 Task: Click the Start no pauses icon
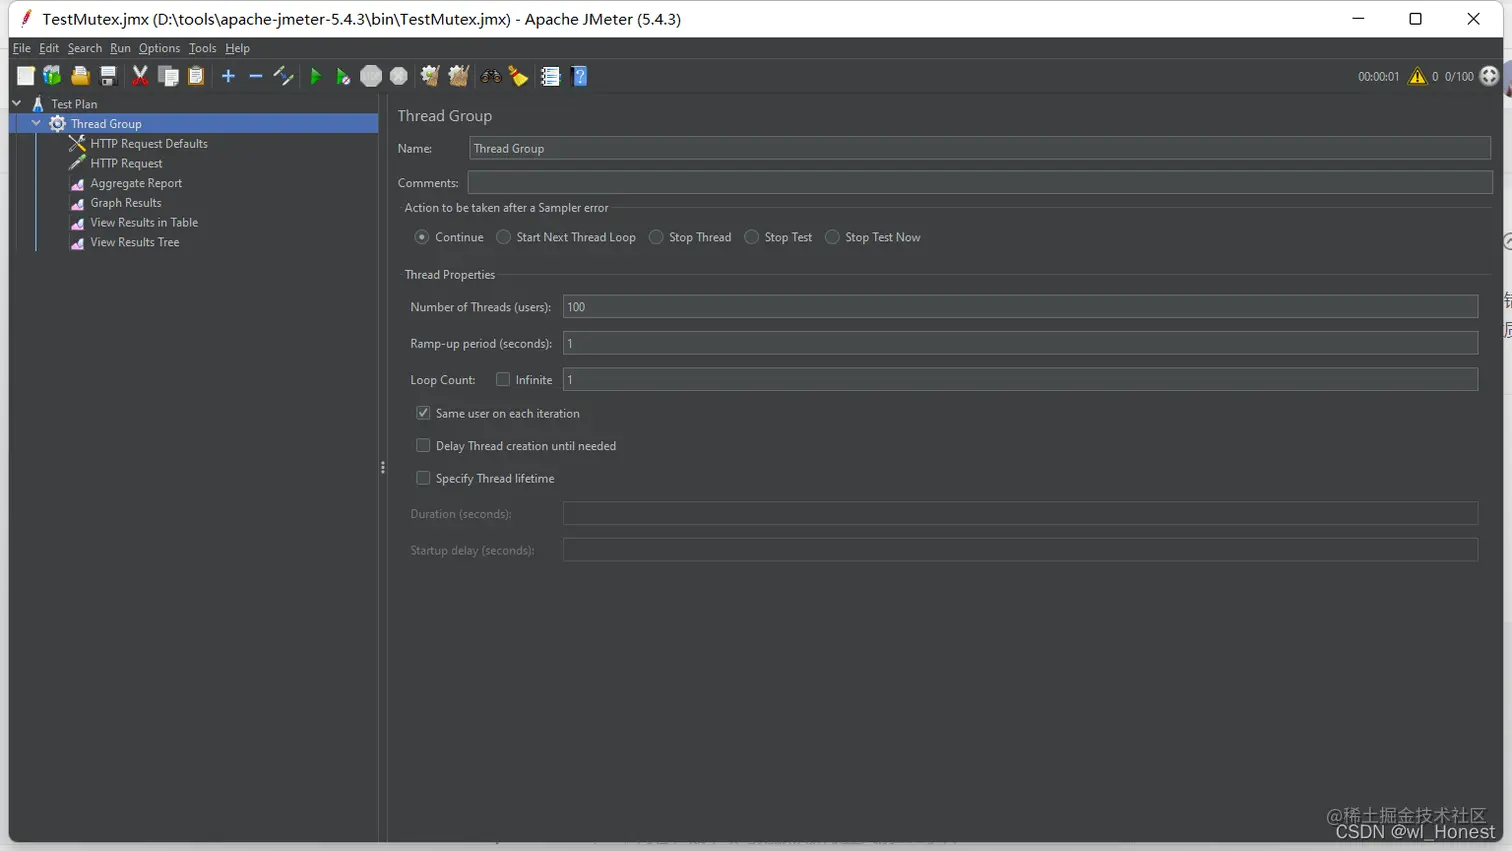[x=343, y=76]
